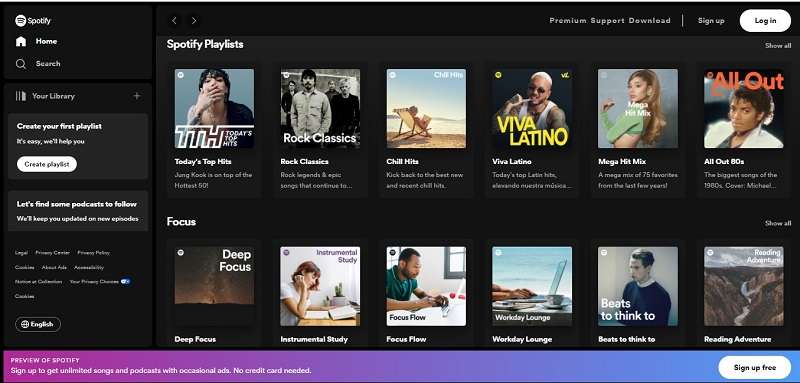Screen dimensions: 800x383
Task: Select the Your Library label
Action: 53,96
